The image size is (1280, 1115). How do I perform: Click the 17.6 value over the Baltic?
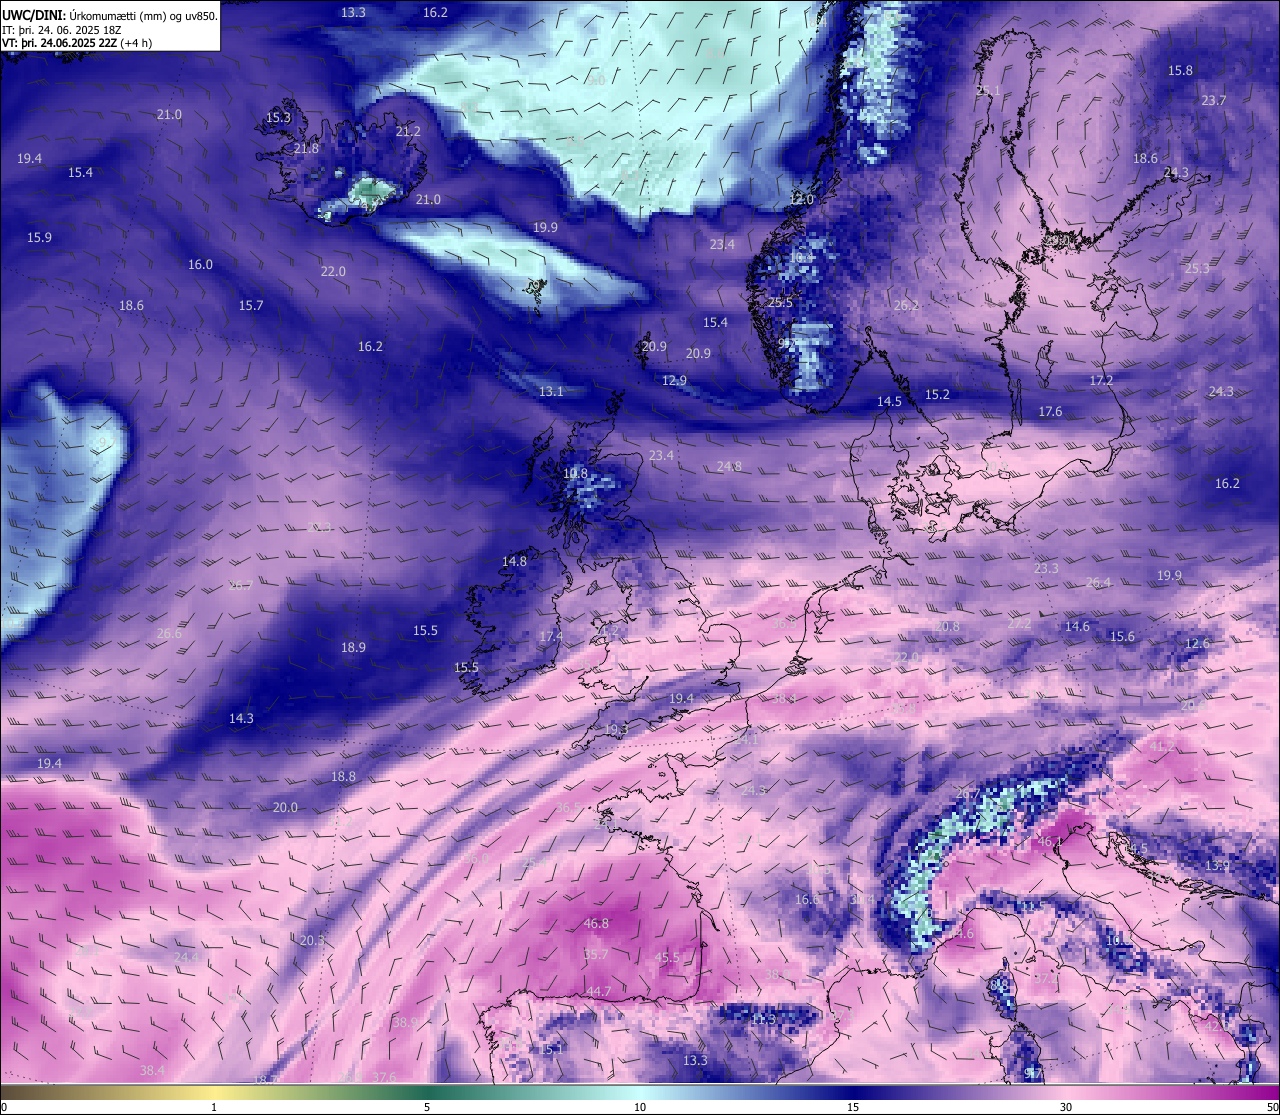pos(1050,412)
